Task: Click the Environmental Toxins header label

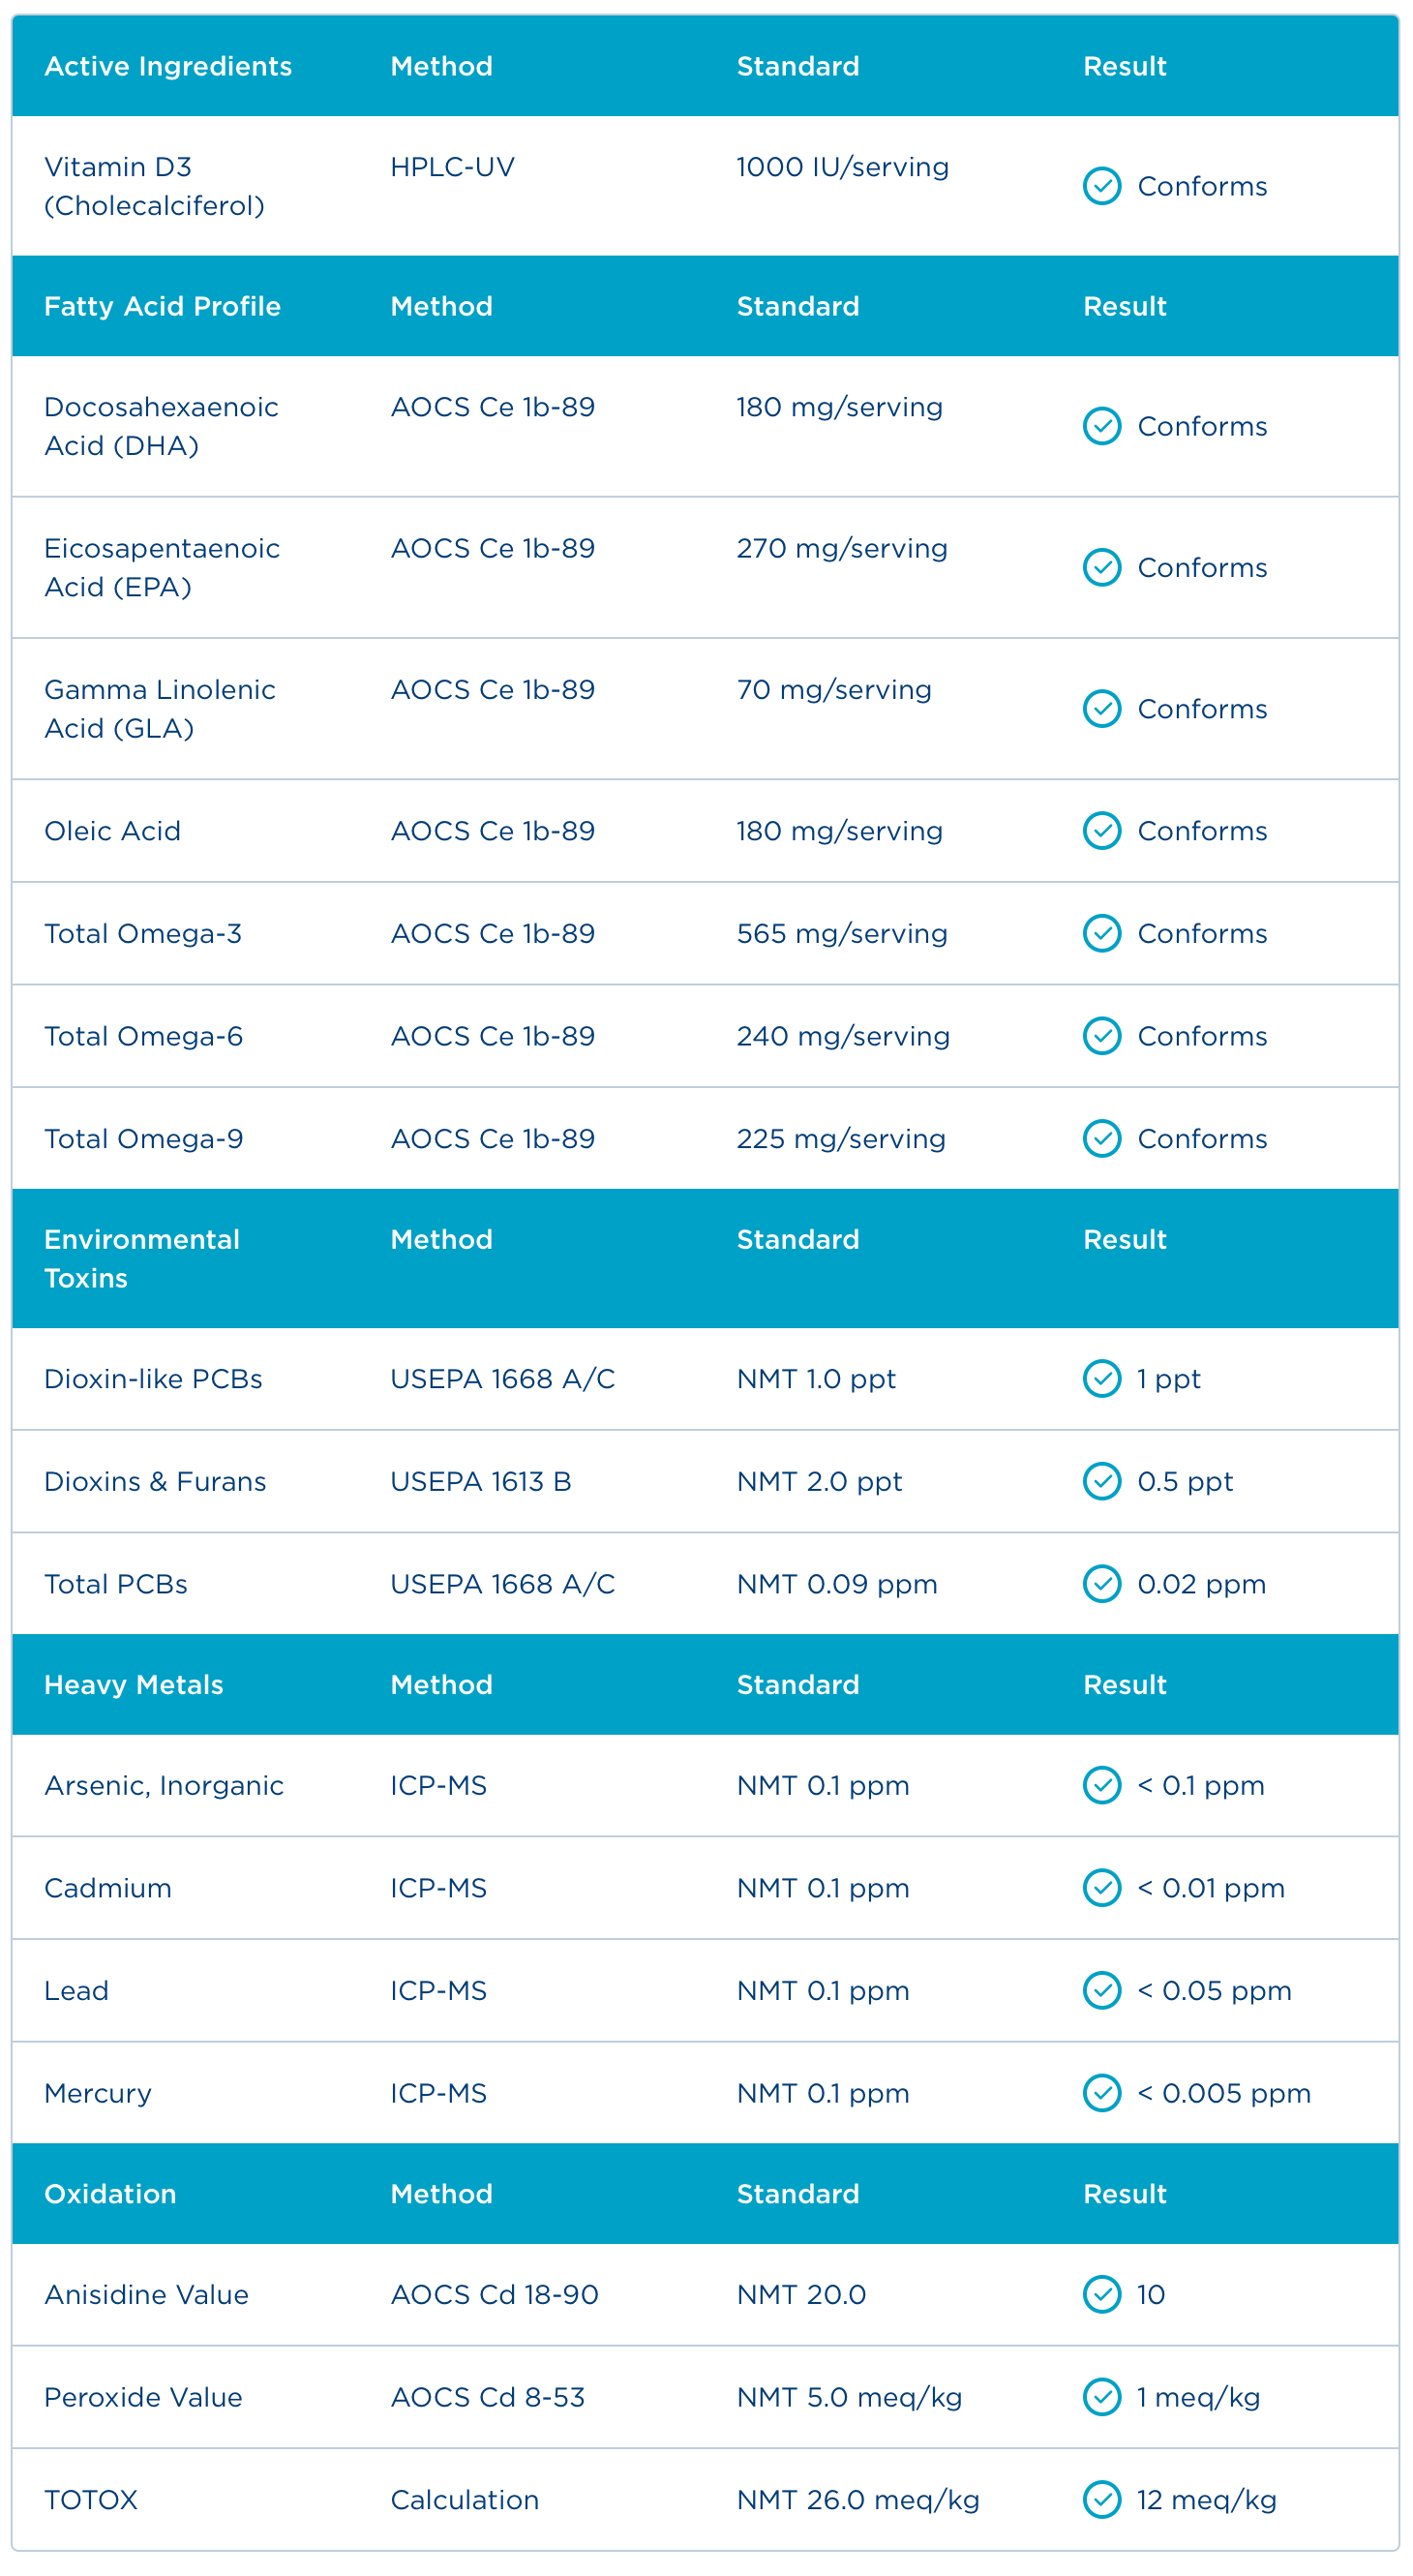Action: point(142,1258)
